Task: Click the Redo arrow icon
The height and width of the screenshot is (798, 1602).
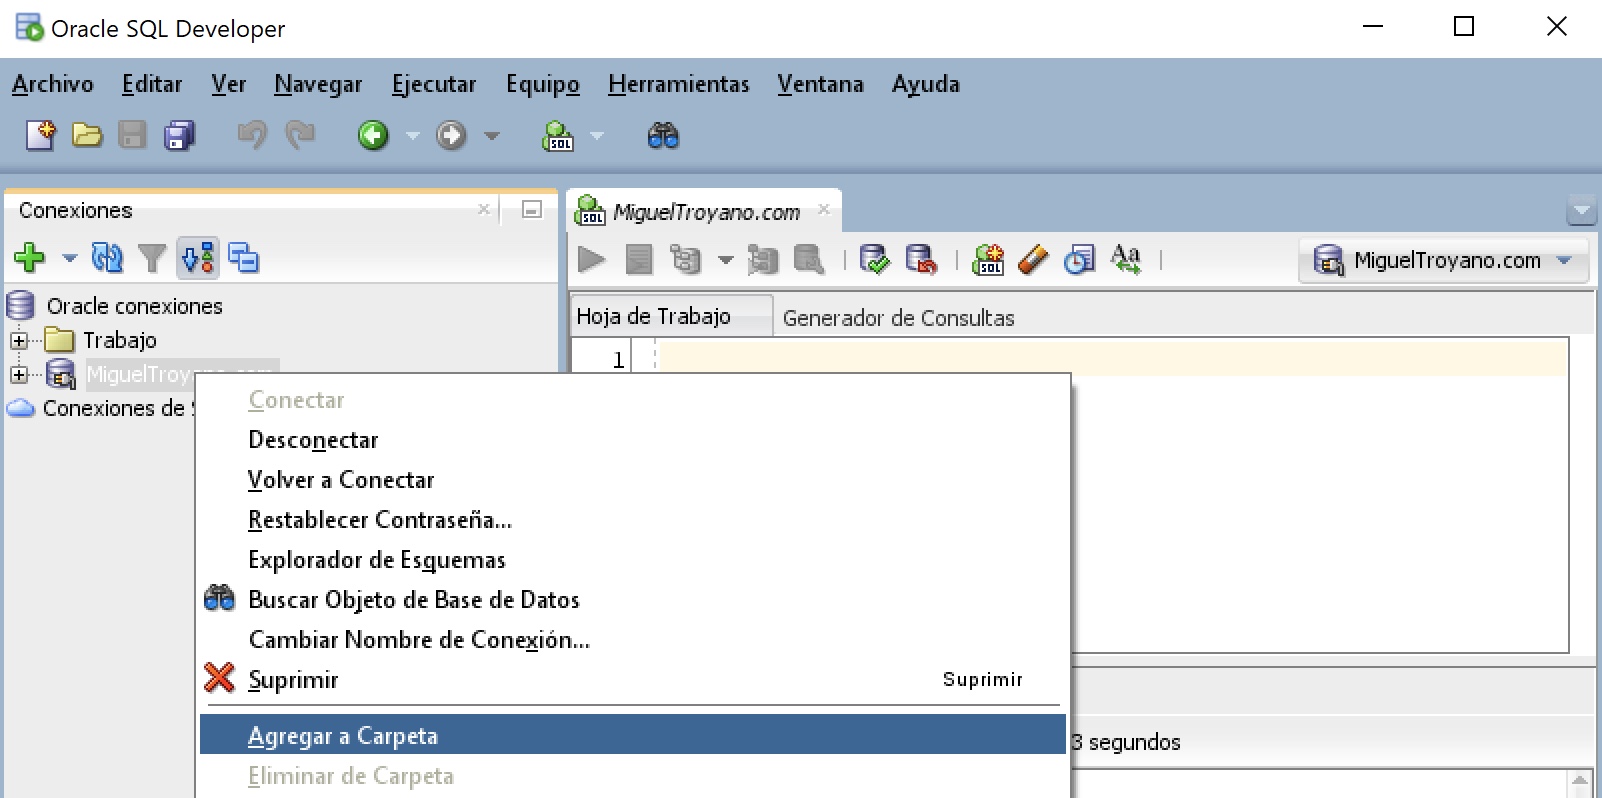Action: (300, 135)
